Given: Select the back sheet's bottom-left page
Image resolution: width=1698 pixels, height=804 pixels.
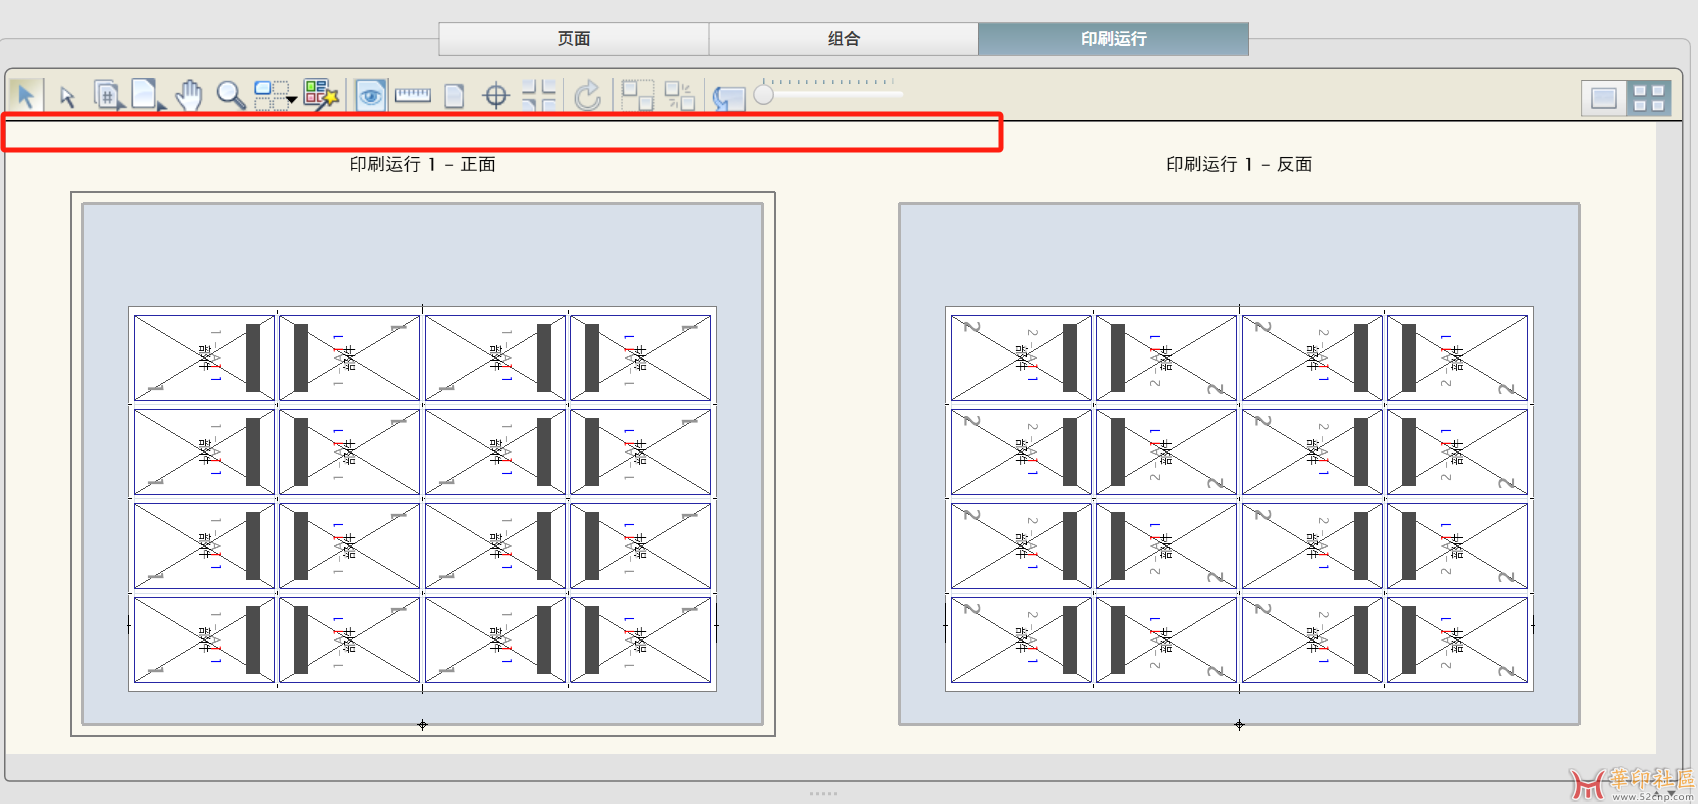Looking at the screenshot, I should [x=1021, y=640].
